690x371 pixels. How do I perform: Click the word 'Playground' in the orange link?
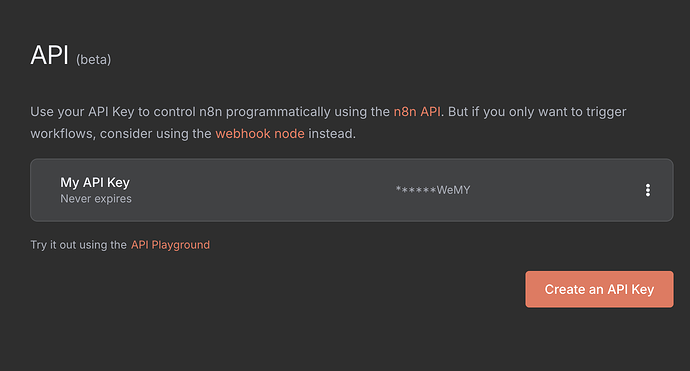click(x=180, y=245)
